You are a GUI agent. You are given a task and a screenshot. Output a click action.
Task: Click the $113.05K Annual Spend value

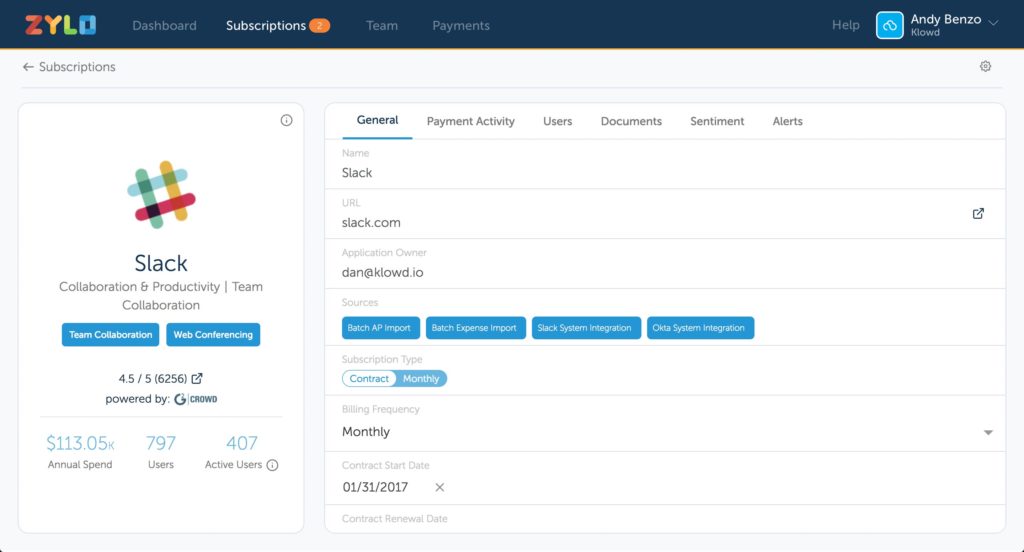80,443
